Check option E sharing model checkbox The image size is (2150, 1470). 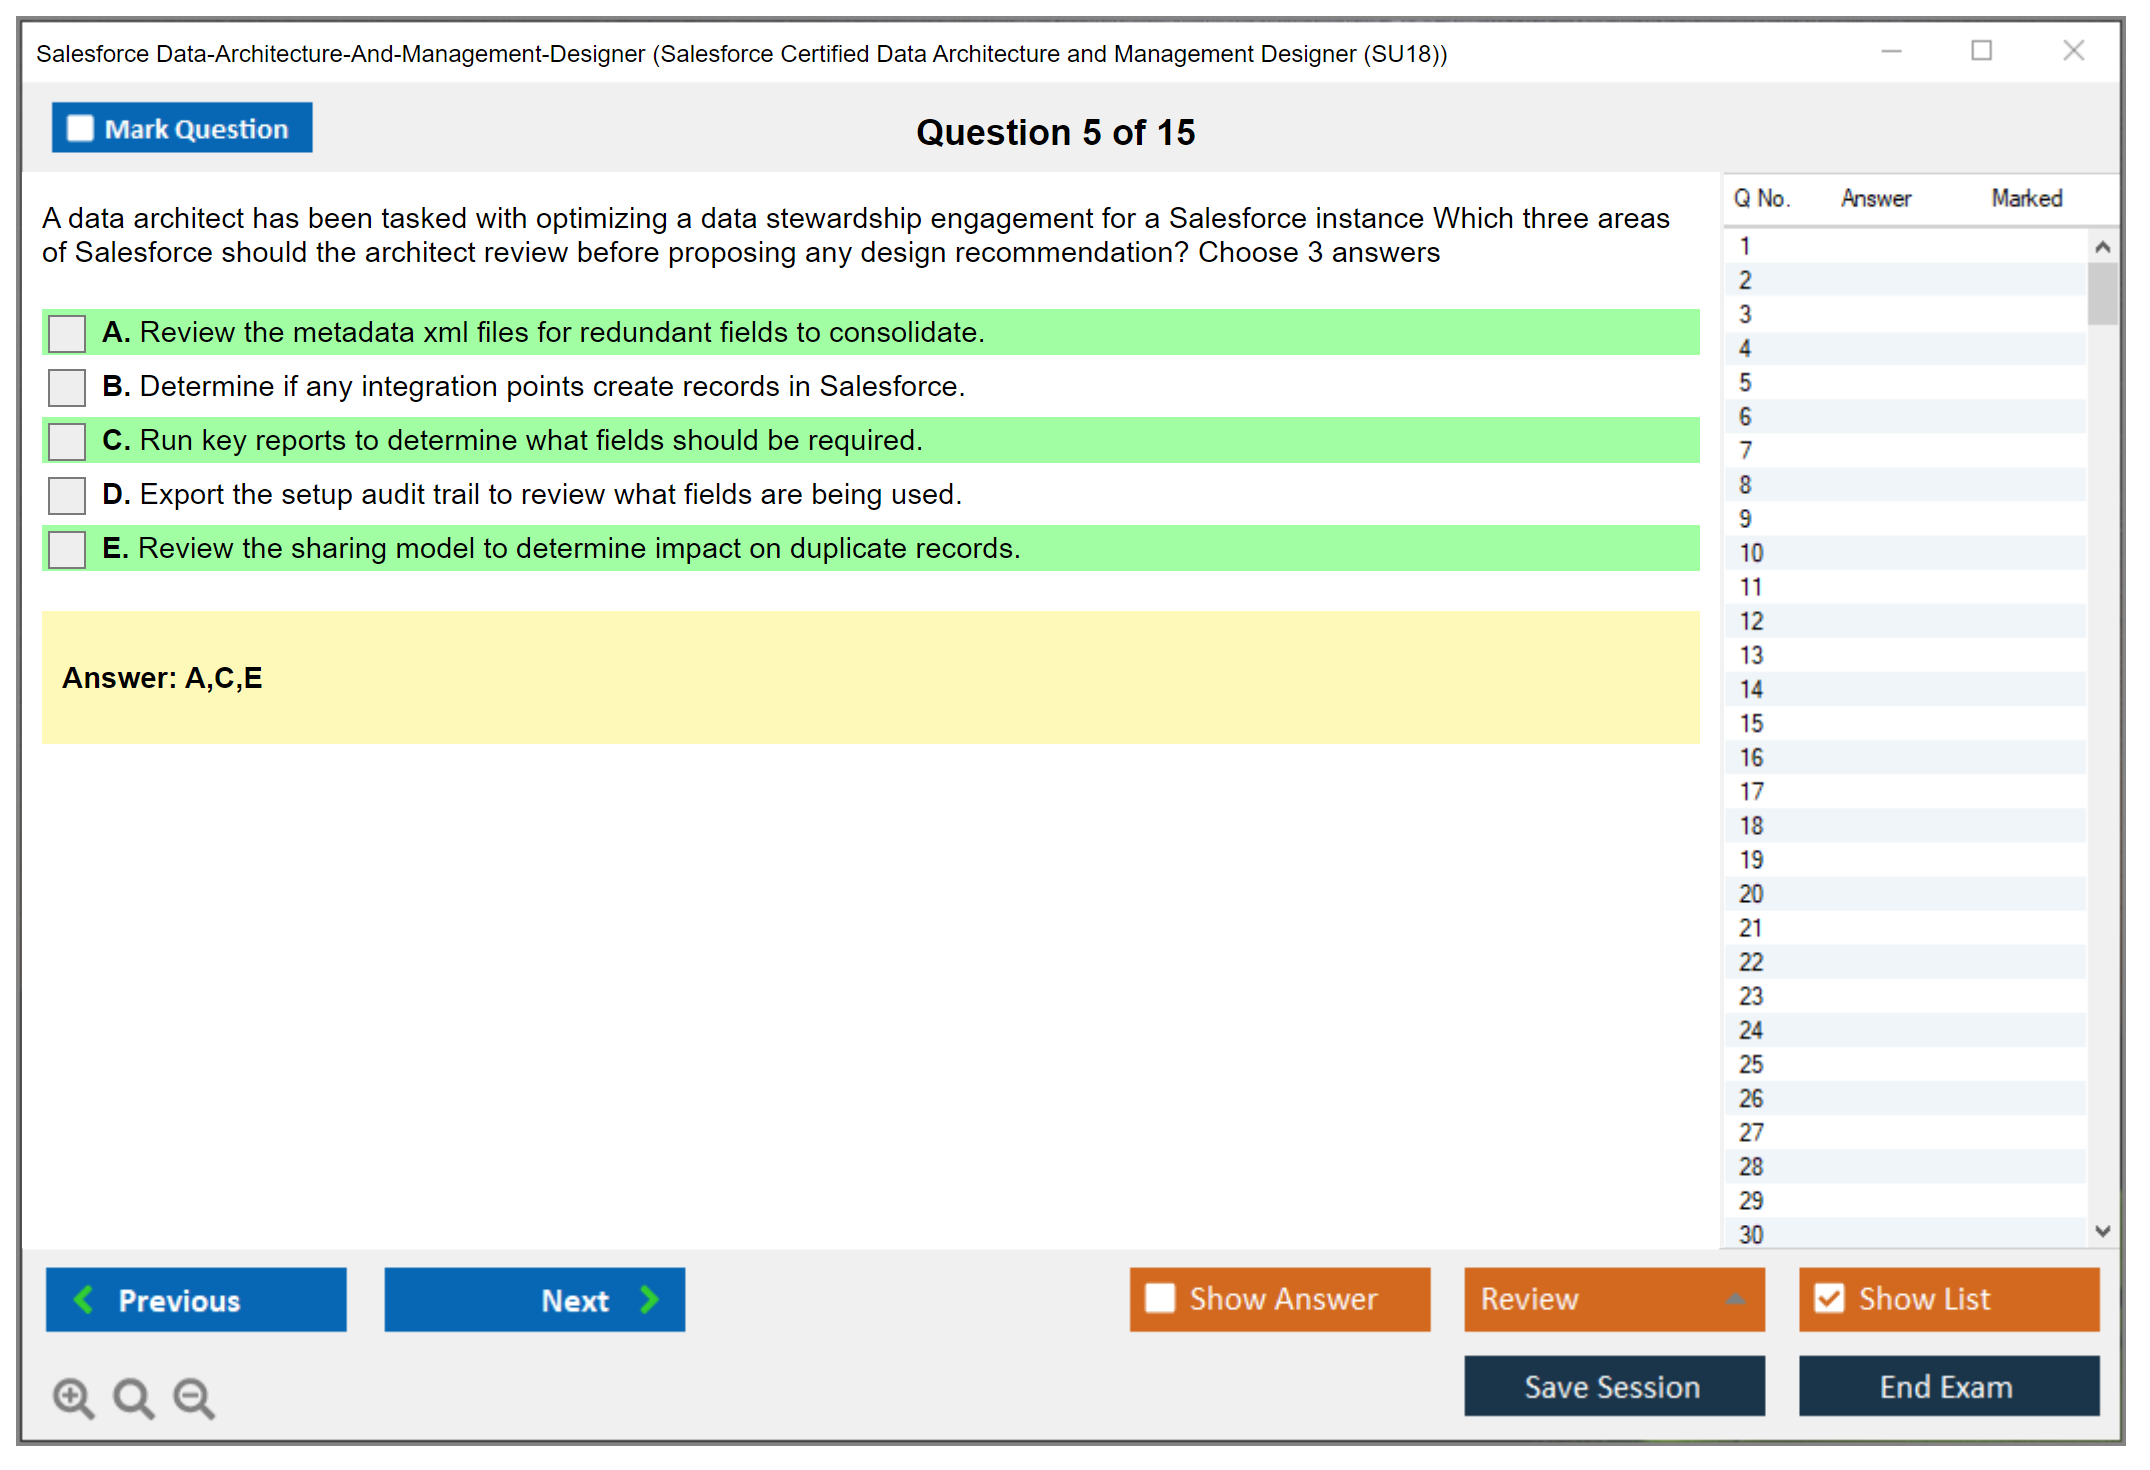tap(67, 549)
